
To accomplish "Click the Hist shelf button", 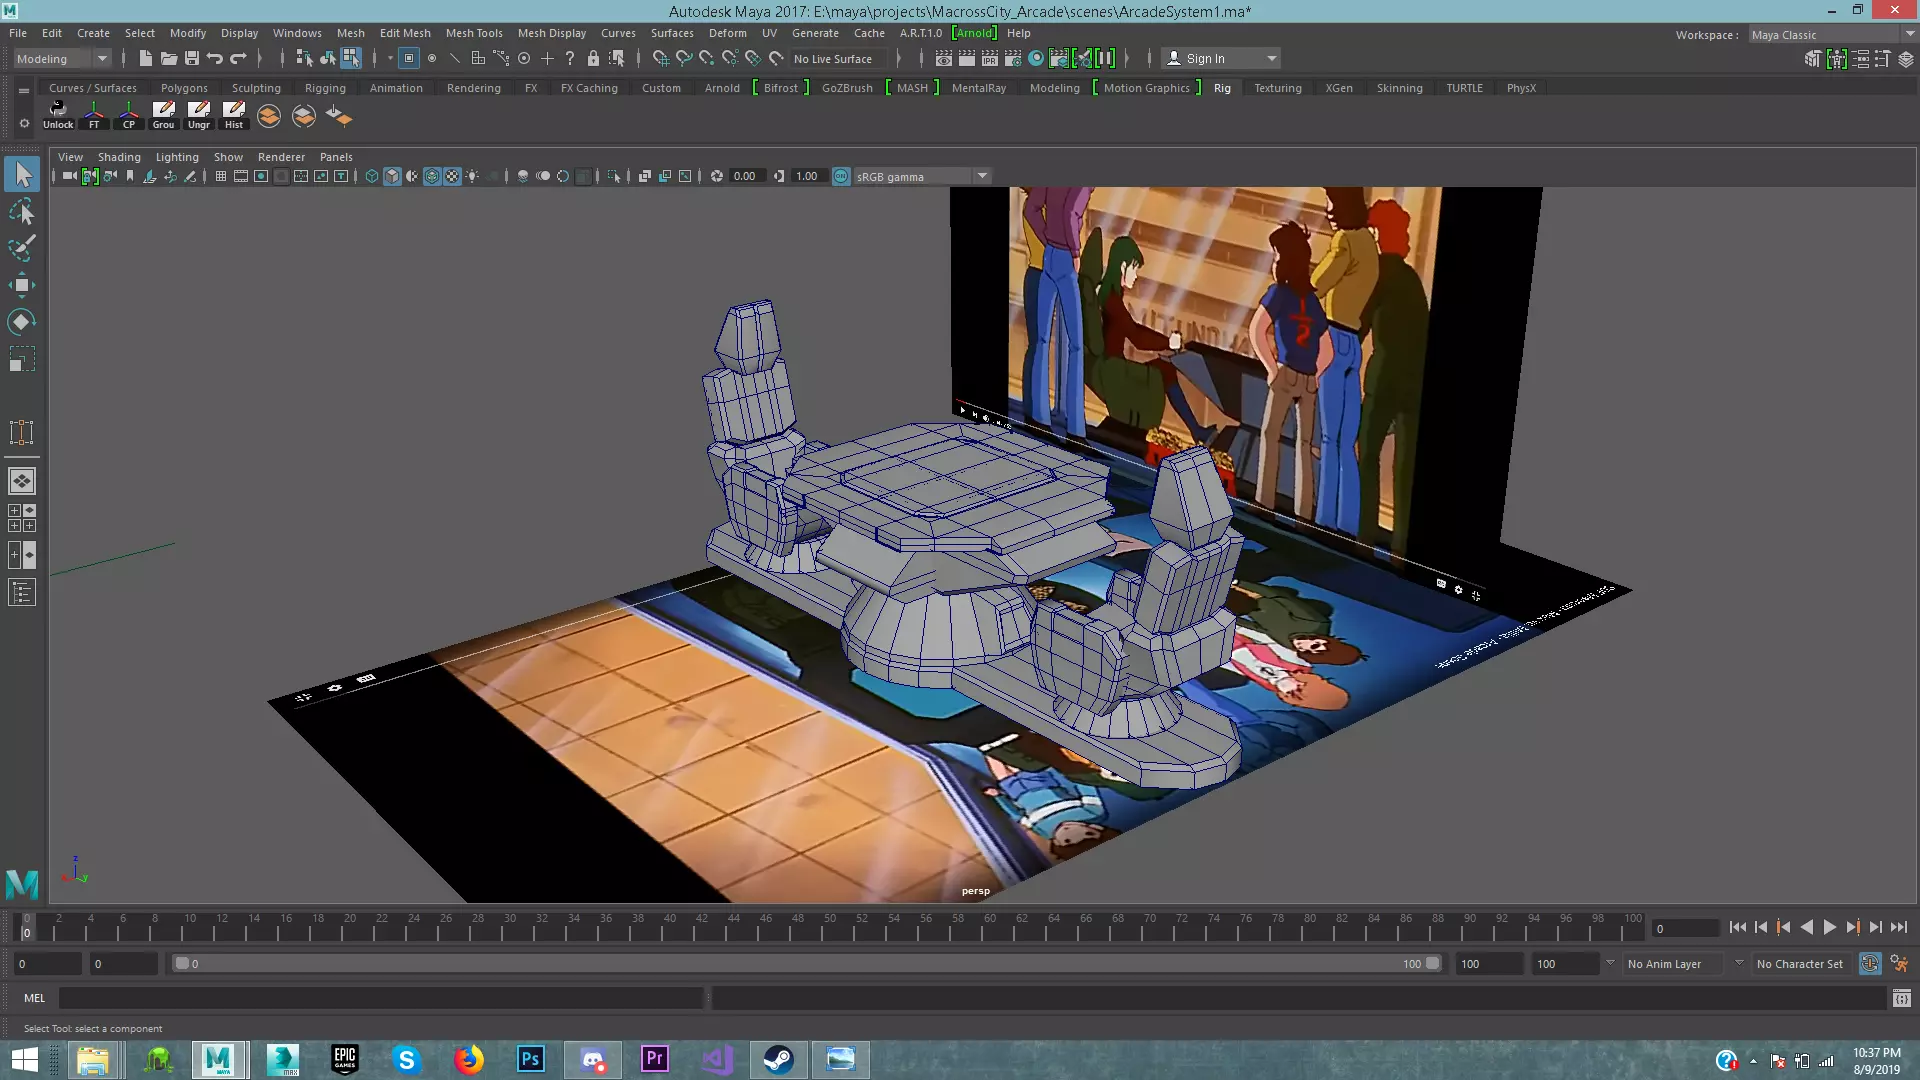I will [233, 115].
